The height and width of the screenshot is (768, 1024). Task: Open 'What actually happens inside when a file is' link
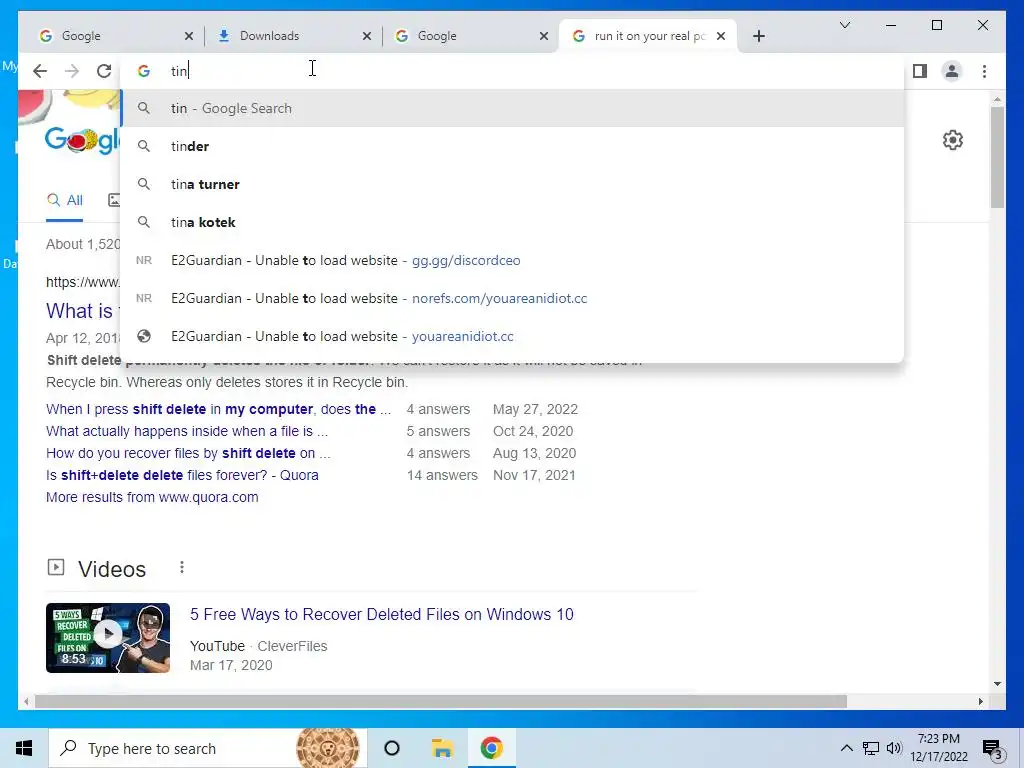click(x=187, y=431)
